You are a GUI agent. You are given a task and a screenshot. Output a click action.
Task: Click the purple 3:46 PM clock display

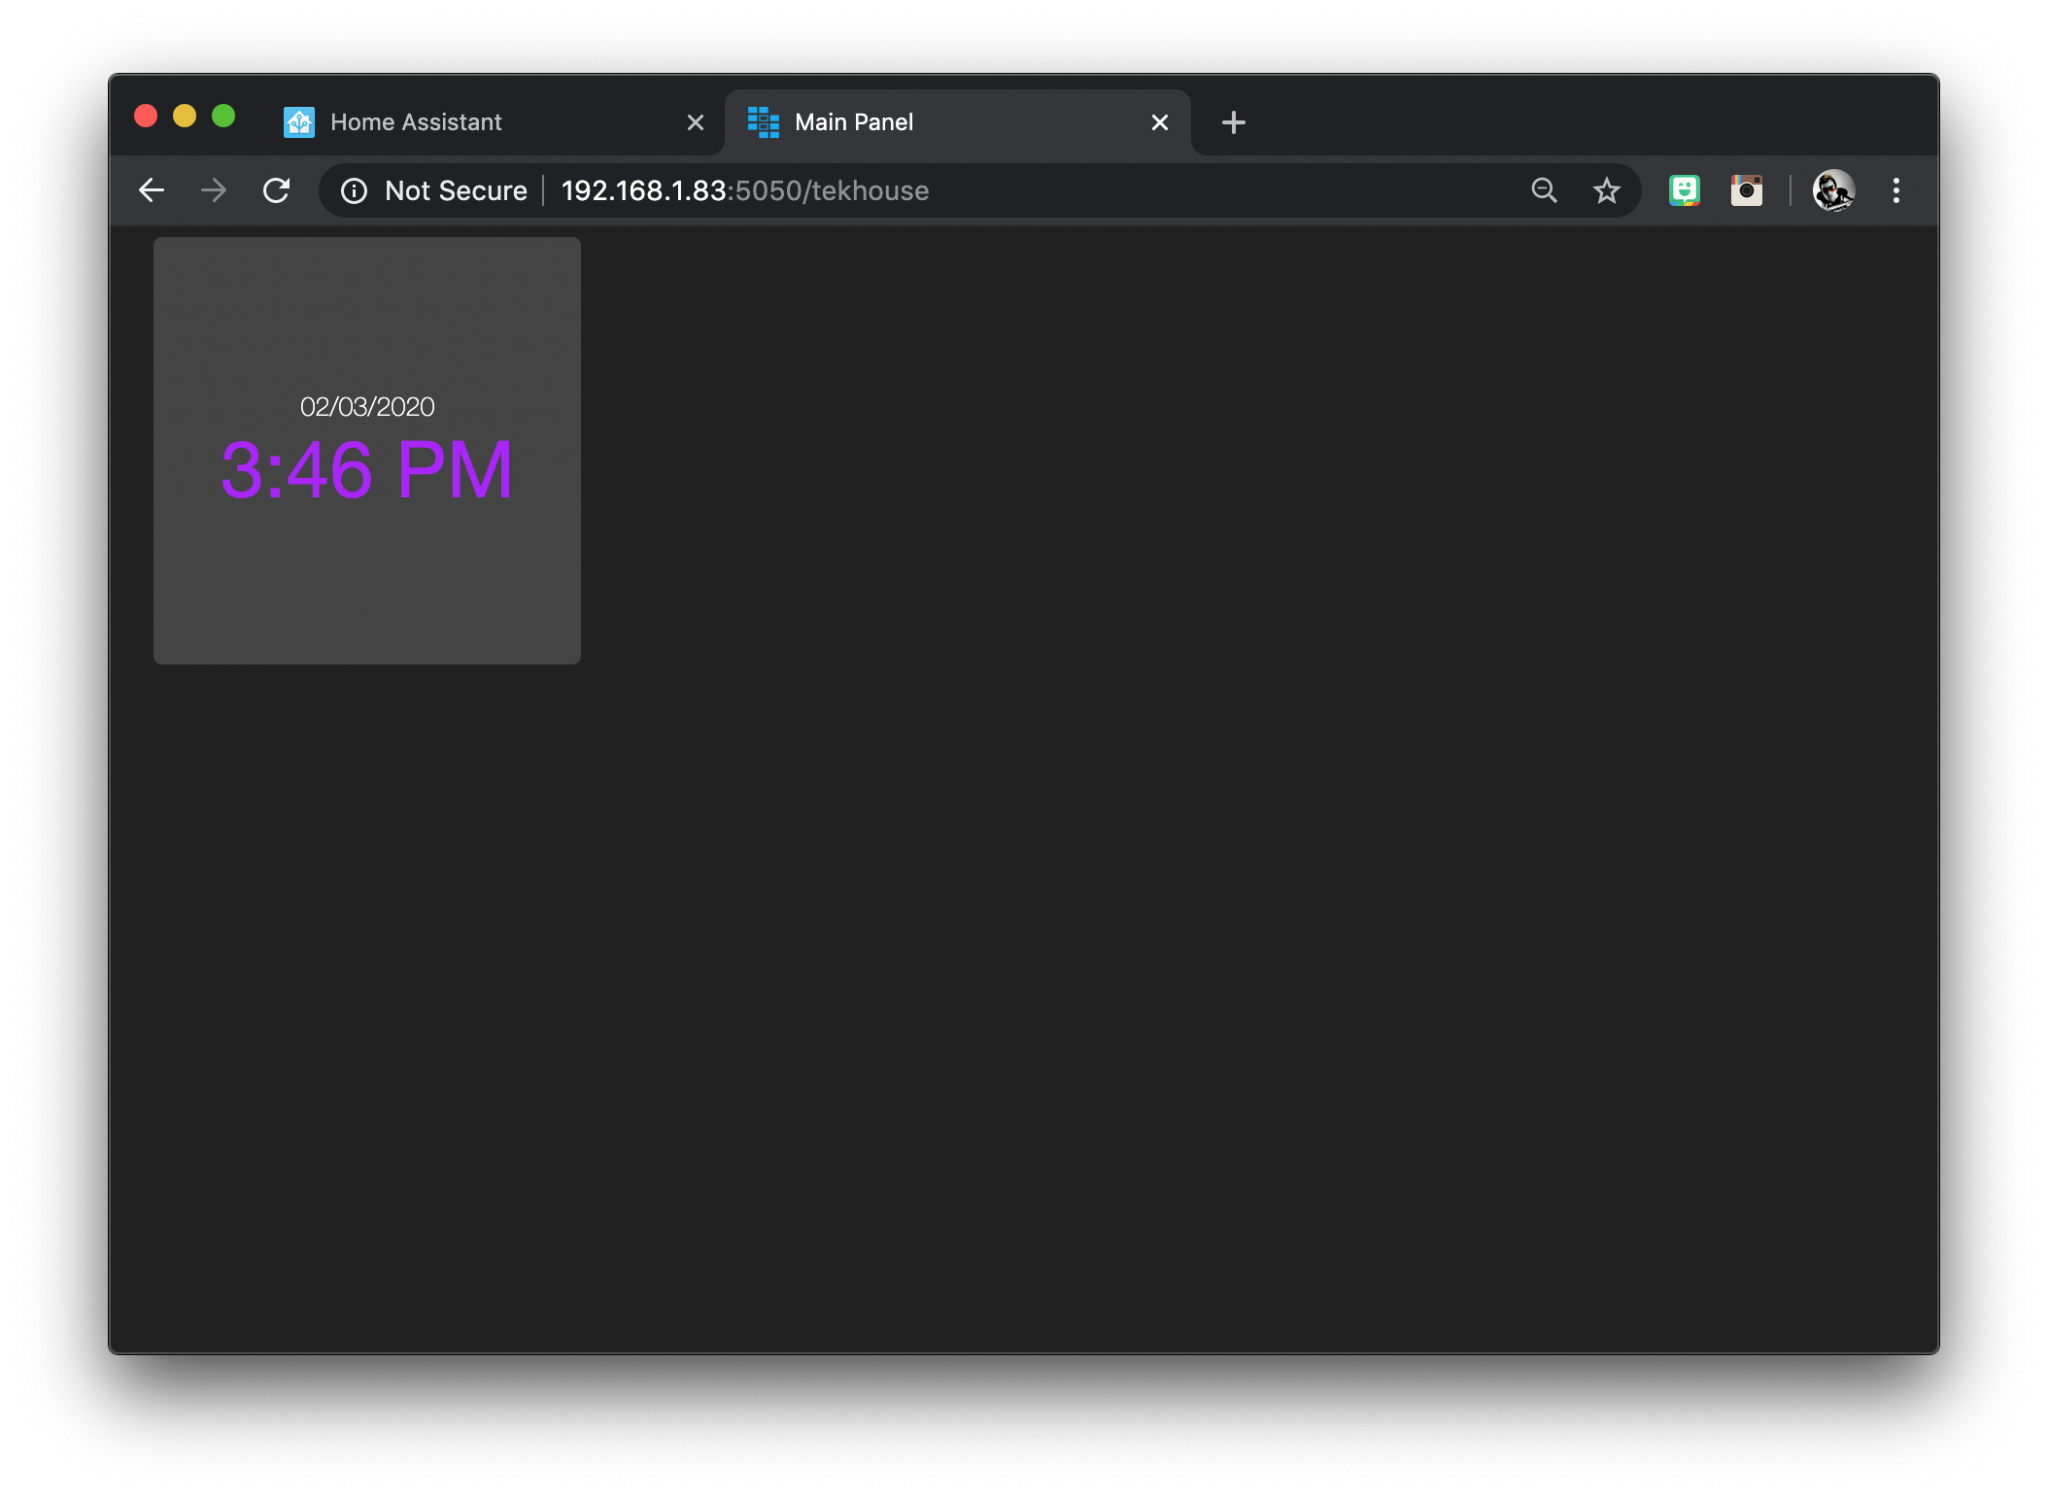point(367,470)
